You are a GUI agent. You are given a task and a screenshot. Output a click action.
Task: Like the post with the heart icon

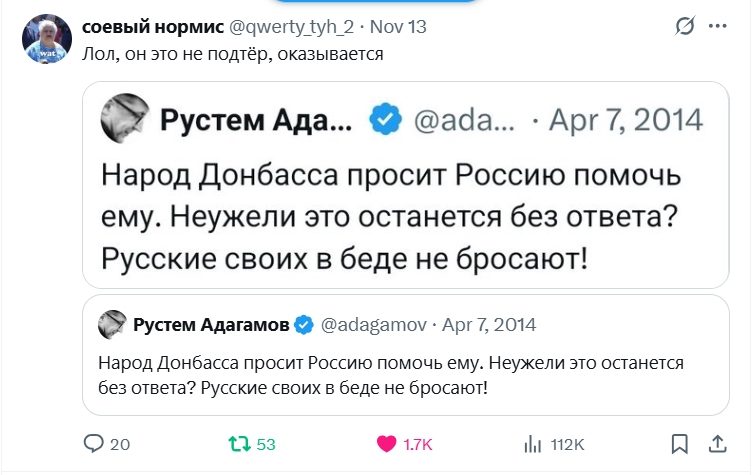pos(387,443)
